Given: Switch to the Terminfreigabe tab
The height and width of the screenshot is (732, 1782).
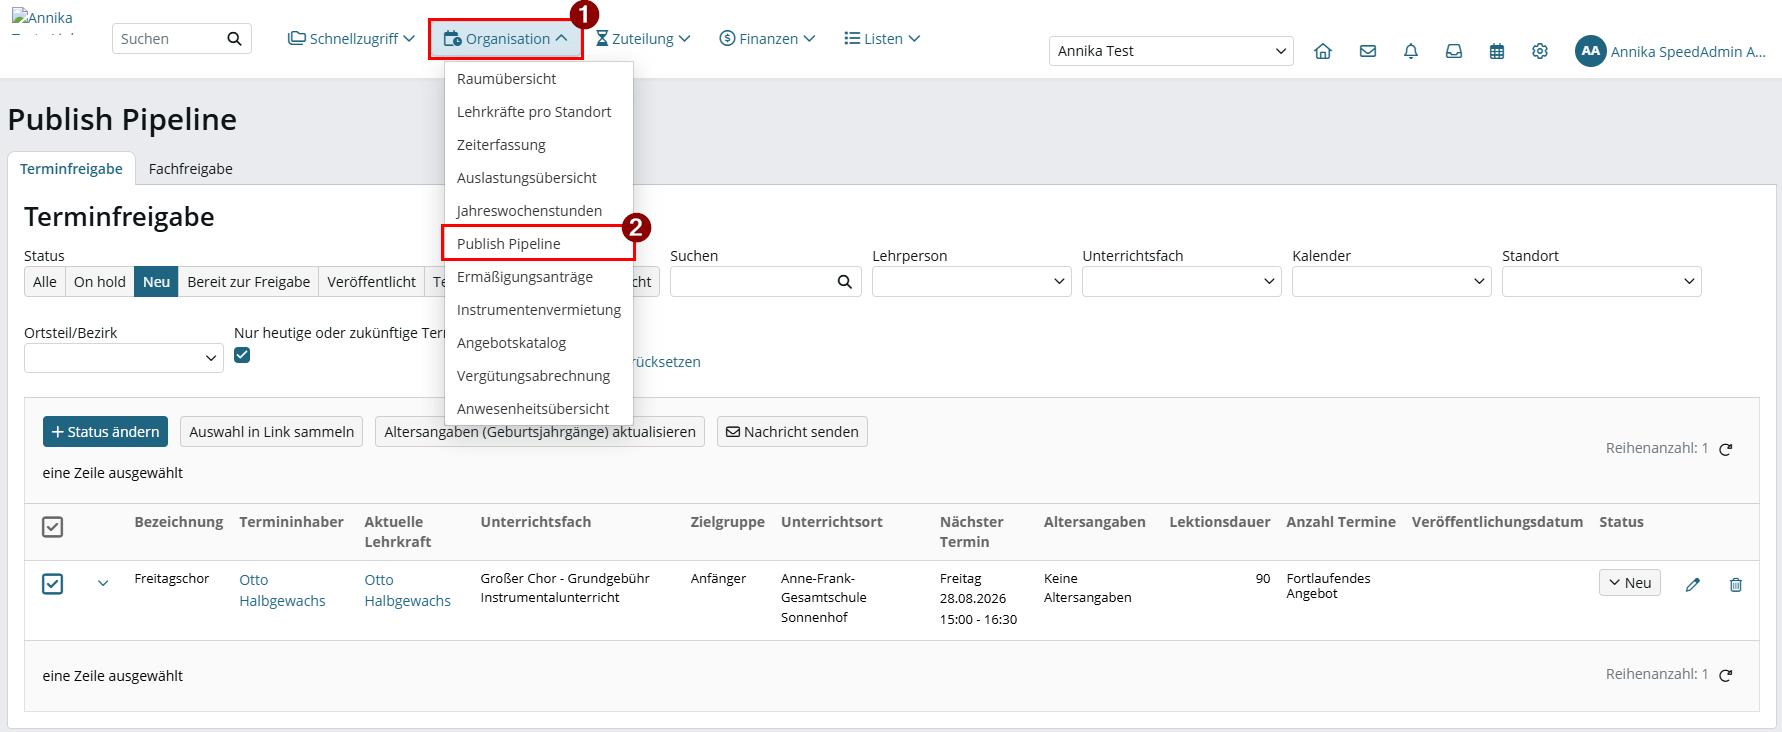Looking at the screenshot, I should click(71, 169).
